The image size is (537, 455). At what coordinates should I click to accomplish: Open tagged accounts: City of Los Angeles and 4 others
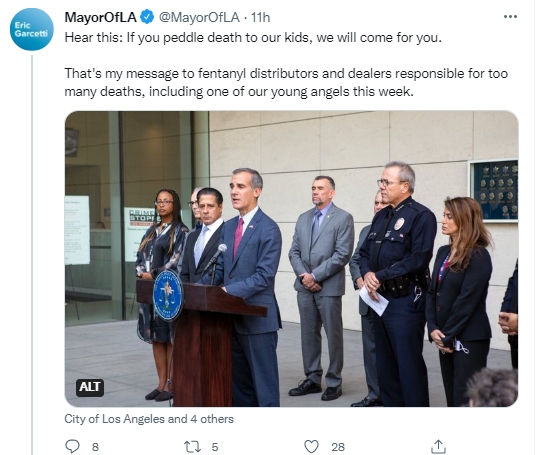coord(149,419)
